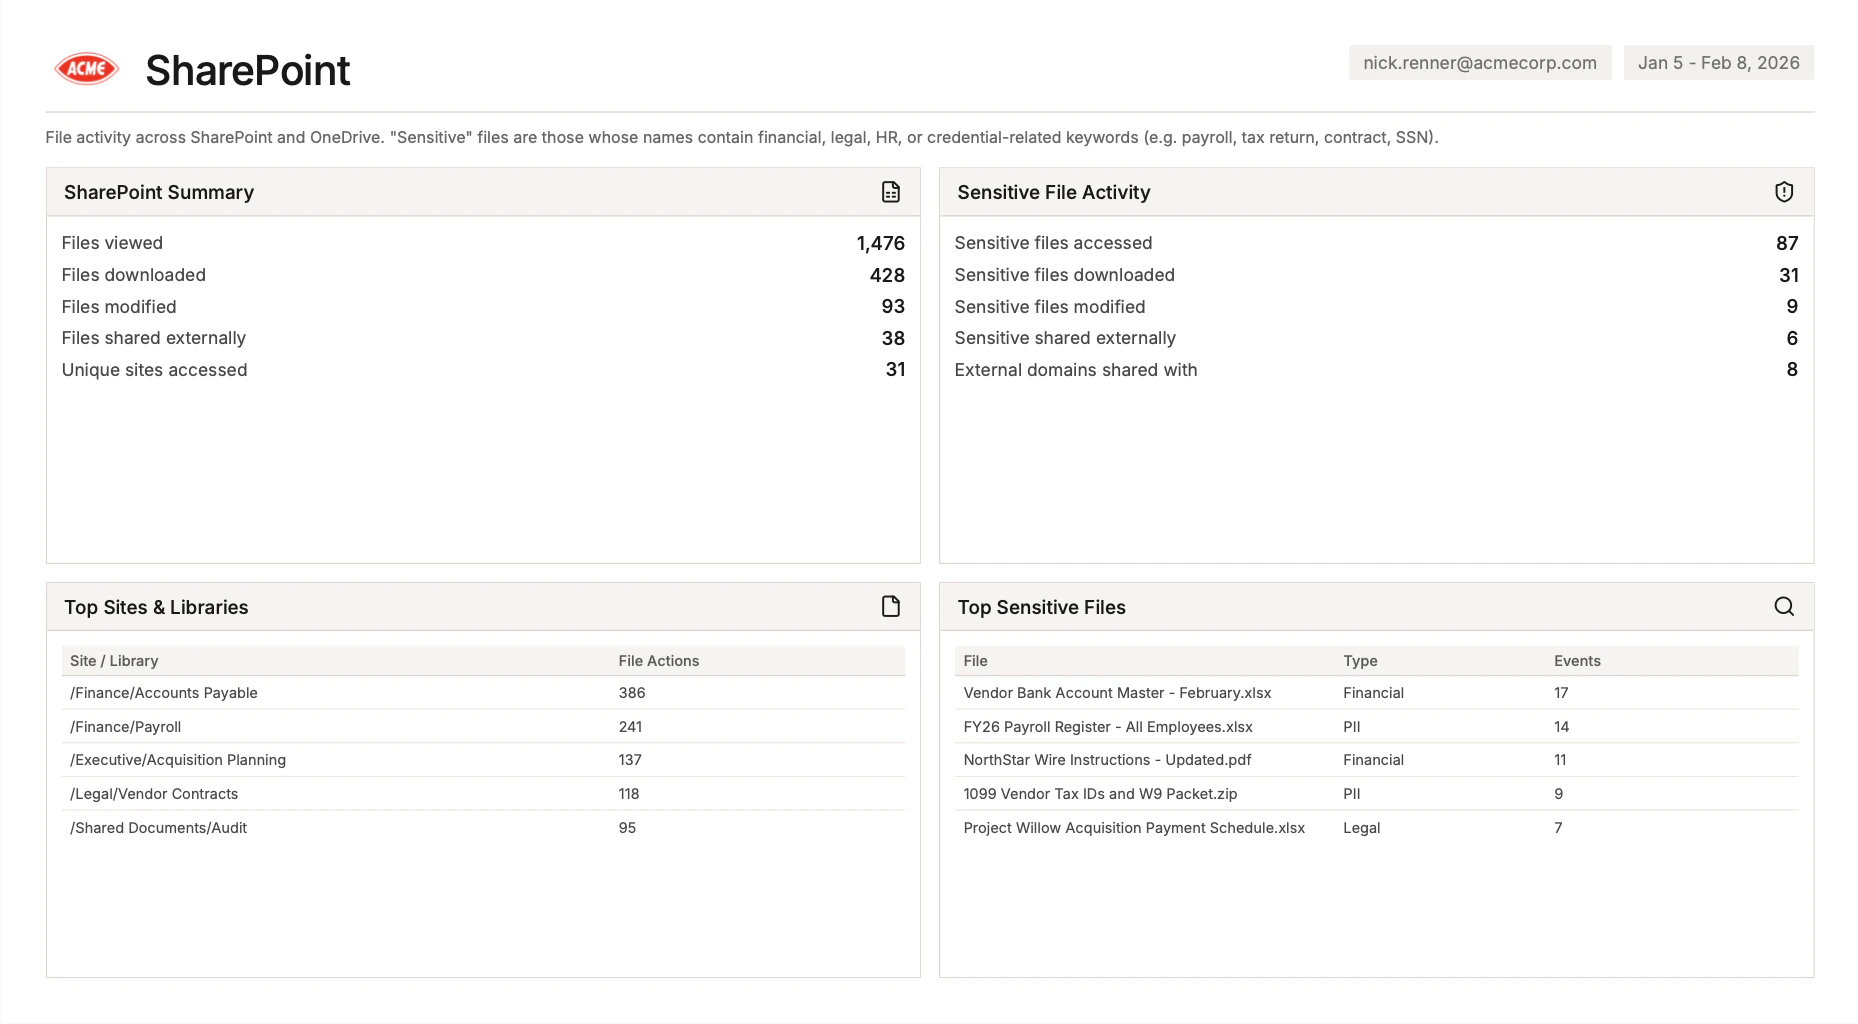Click the Events column header
The image size is (1858, 1024).
pyautogui.click(x=1577, y=661)
